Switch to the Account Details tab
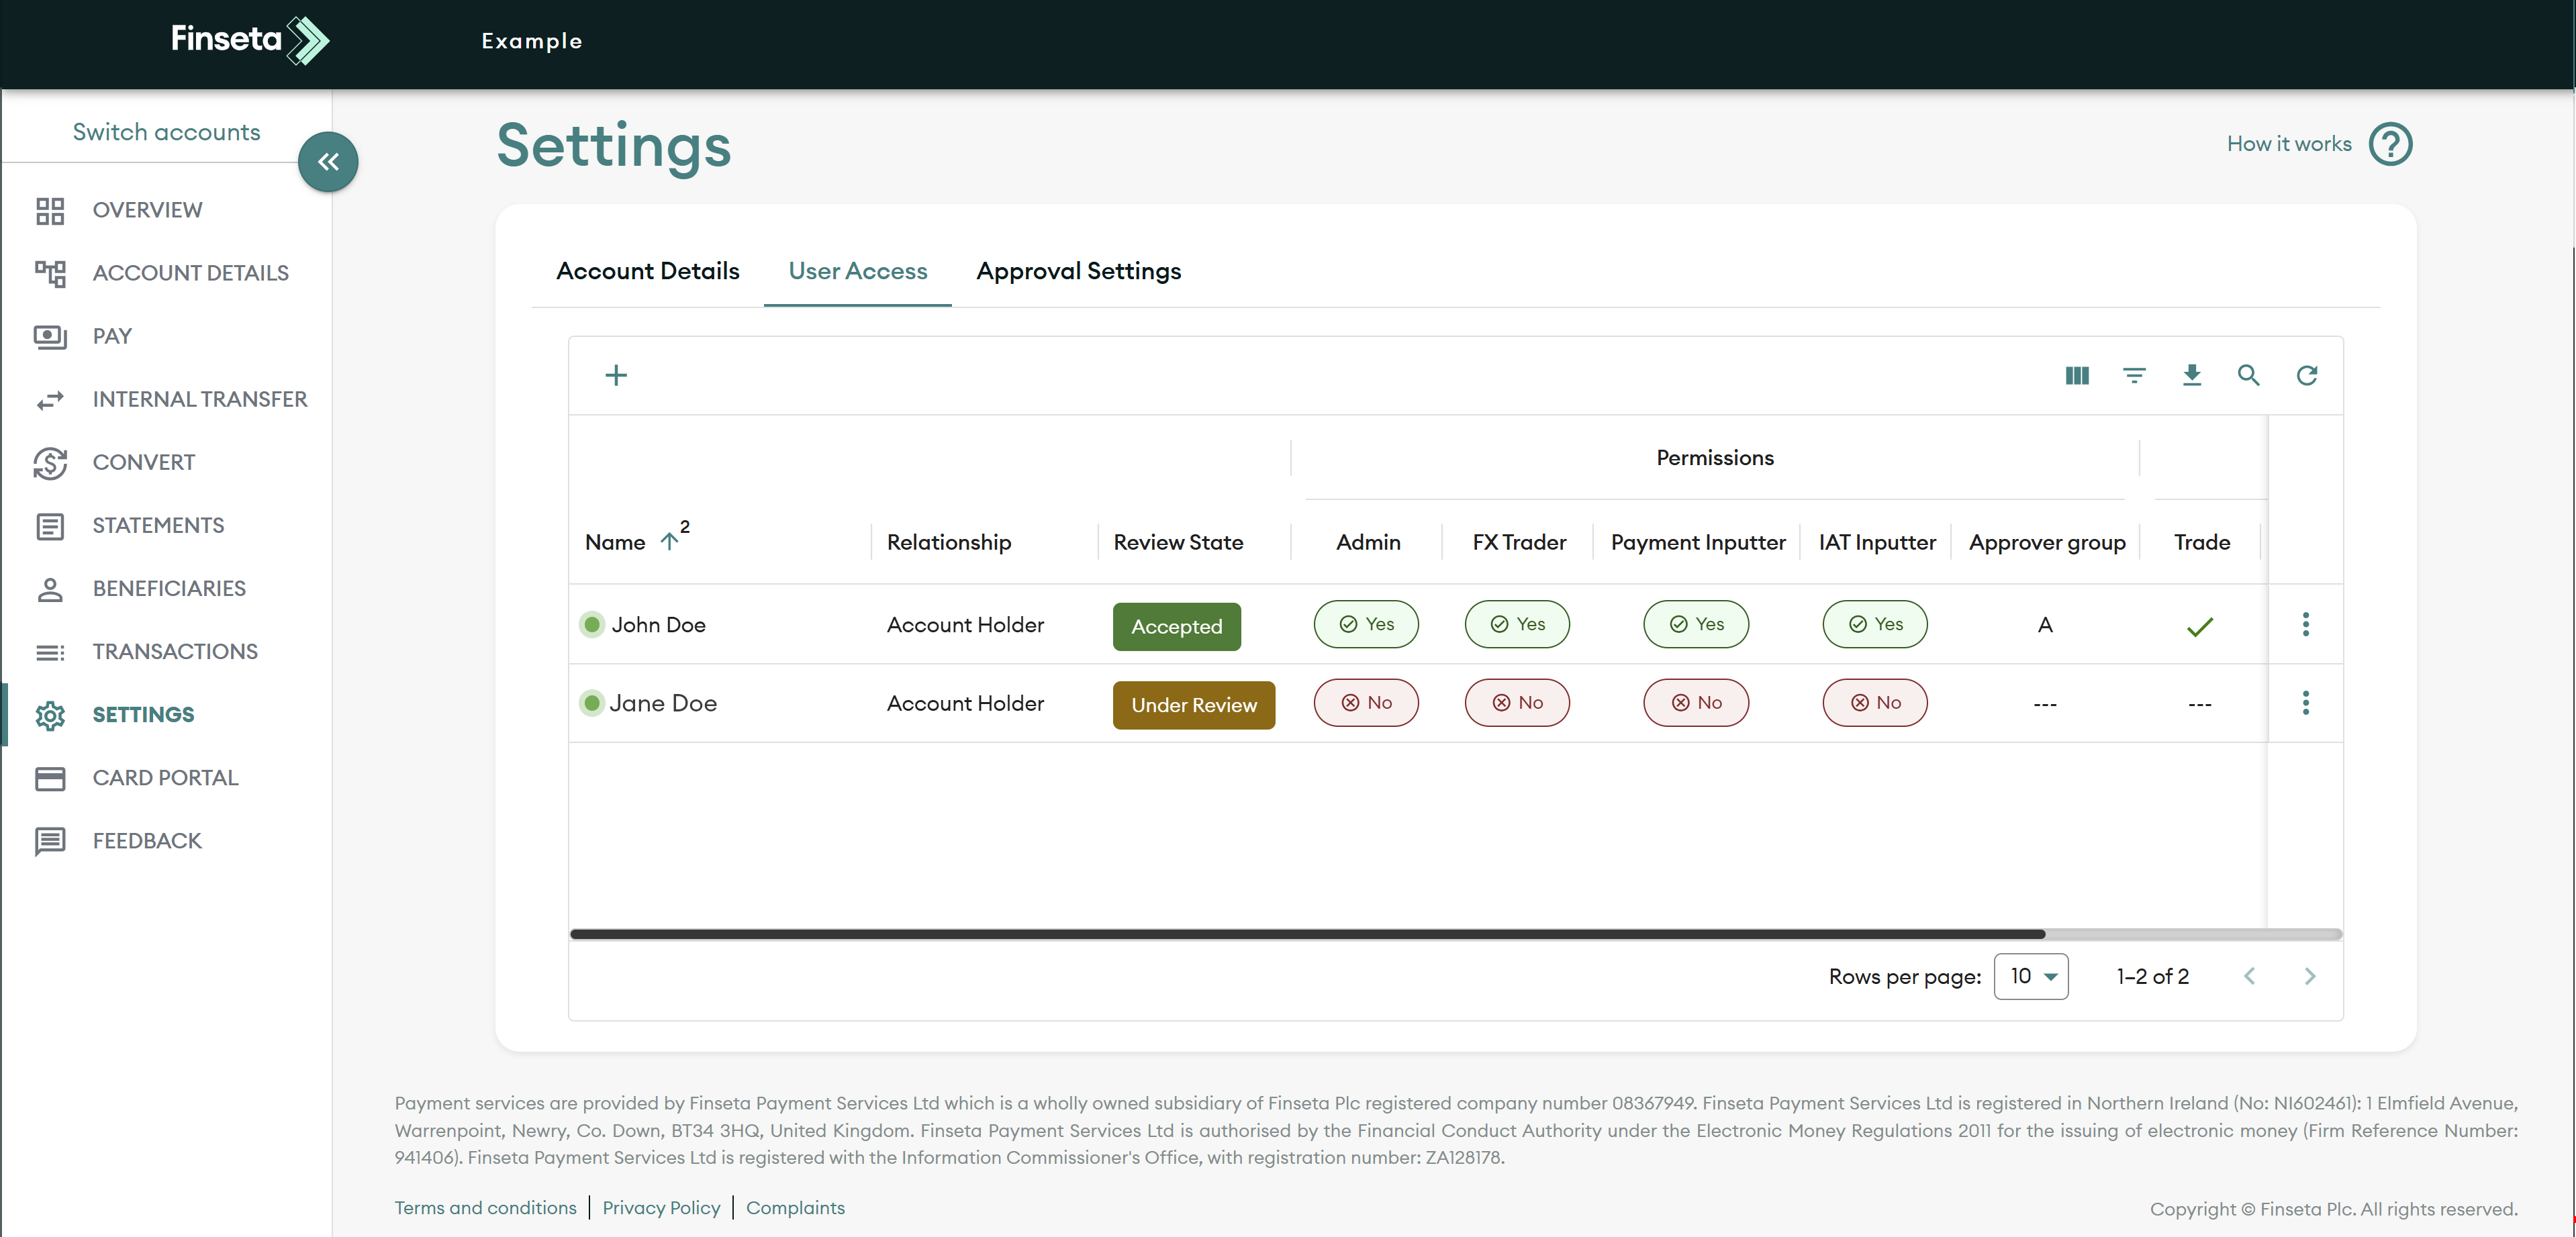2576x1237 pixels. pos(647,271)
